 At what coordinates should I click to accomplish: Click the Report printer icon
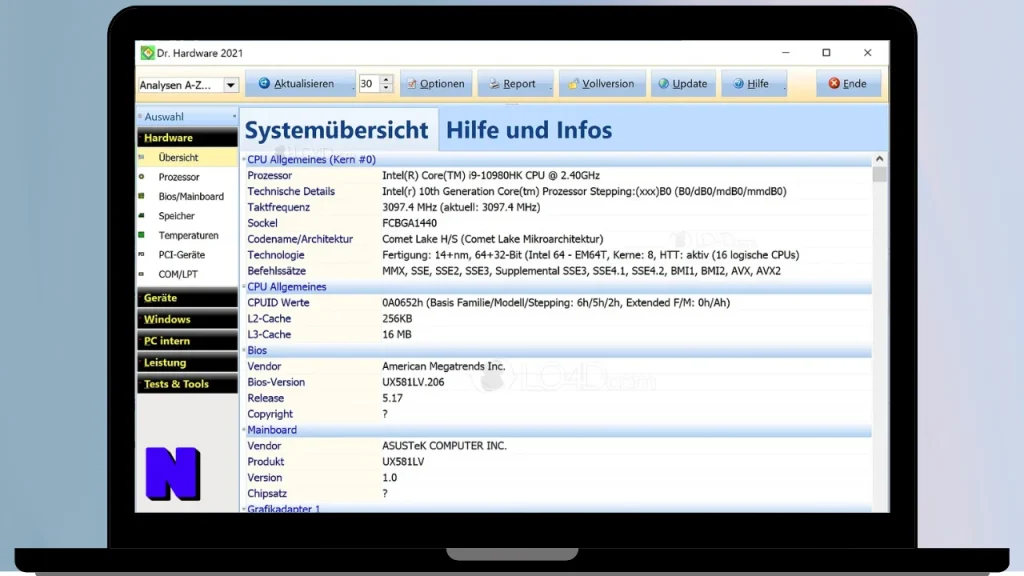point(494,84)
